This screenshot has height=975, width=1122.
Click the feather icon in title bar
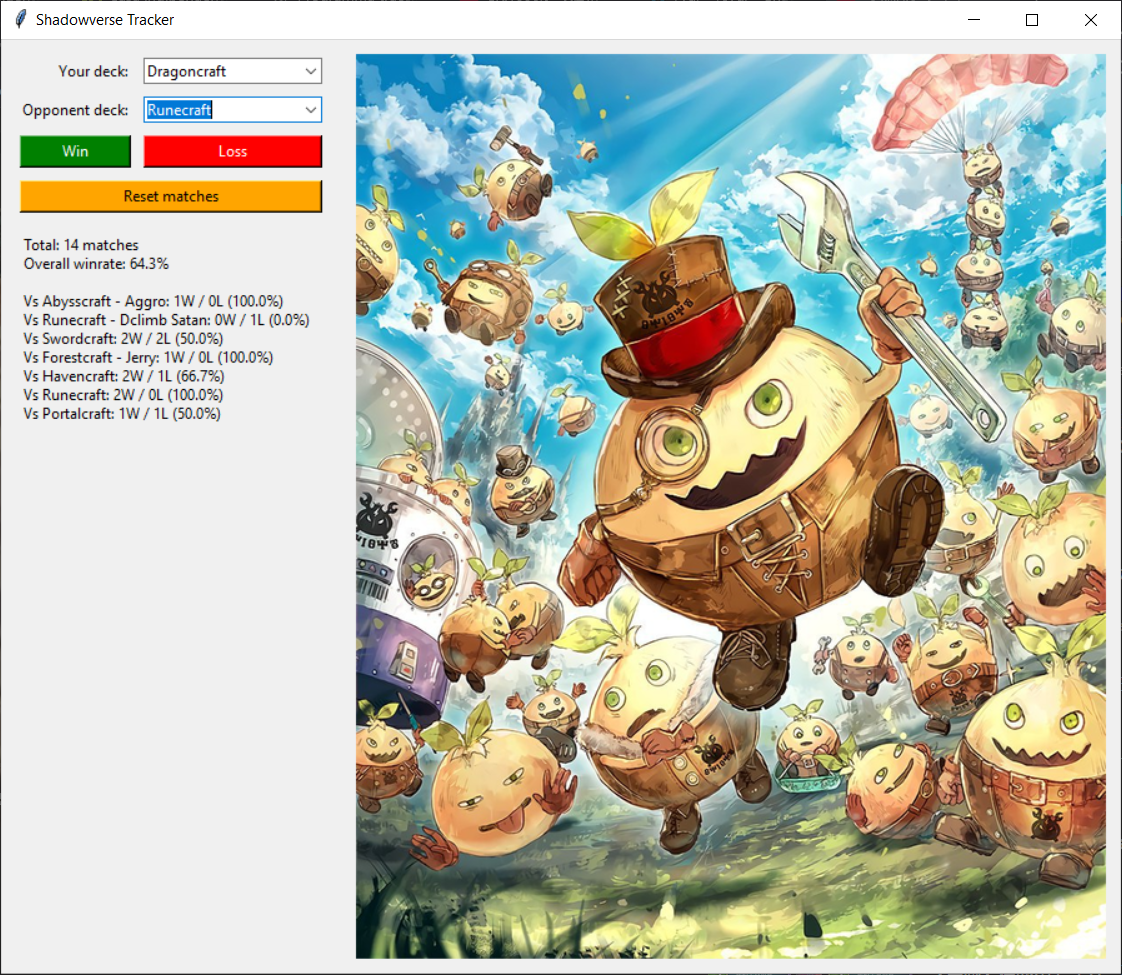click(21, 19)
